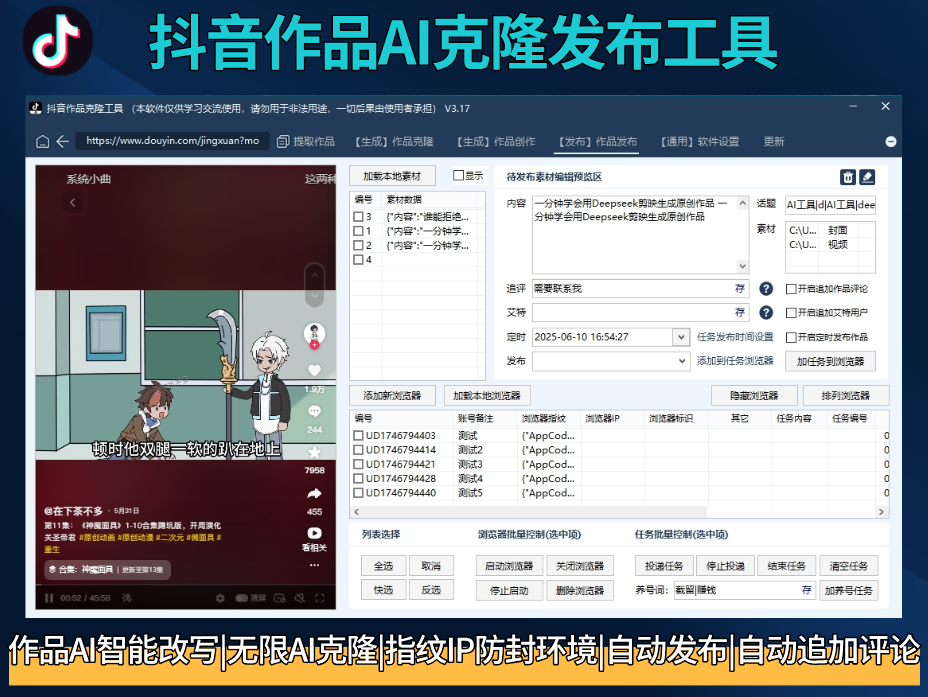Switch to the 【通用】软件设置 tab

701,141
